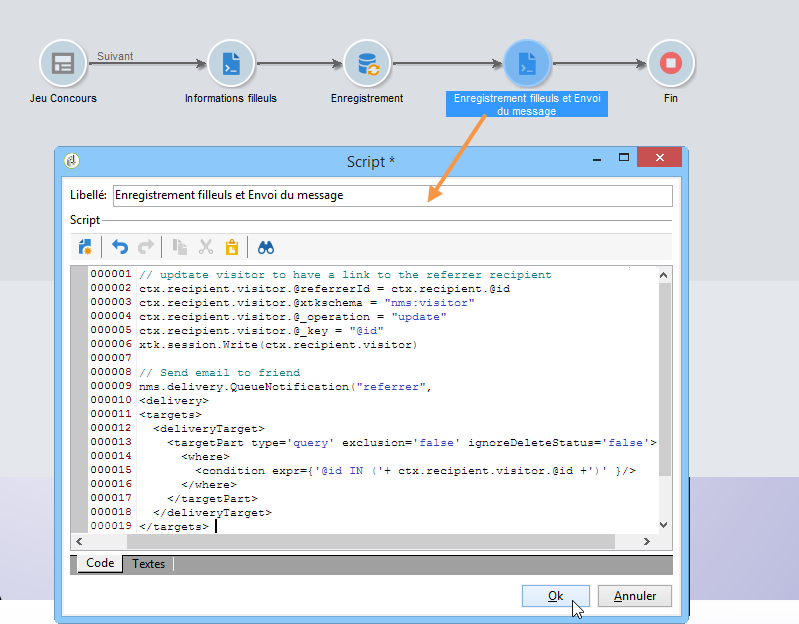This screenshot has width=799, height=624.
Task: Click the Suivant transition label
Action: pos(115,56)
